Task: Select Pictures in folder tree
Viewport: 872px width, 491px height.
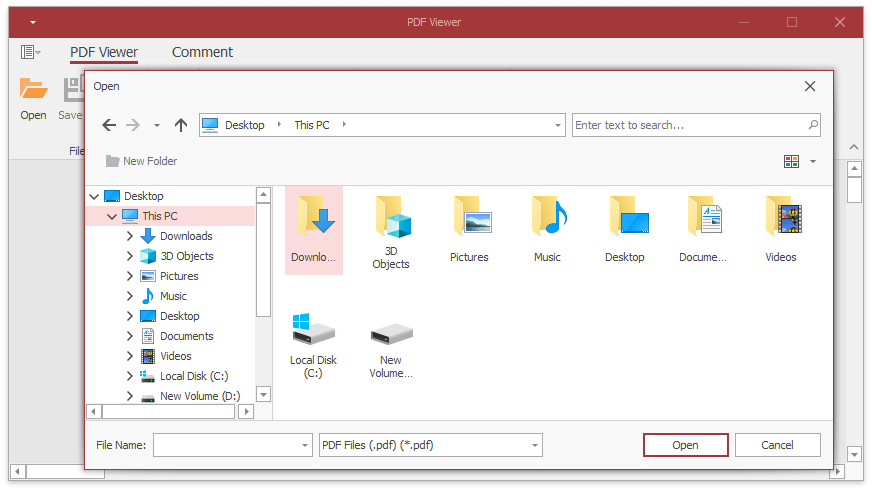Action: coord(179,276)
